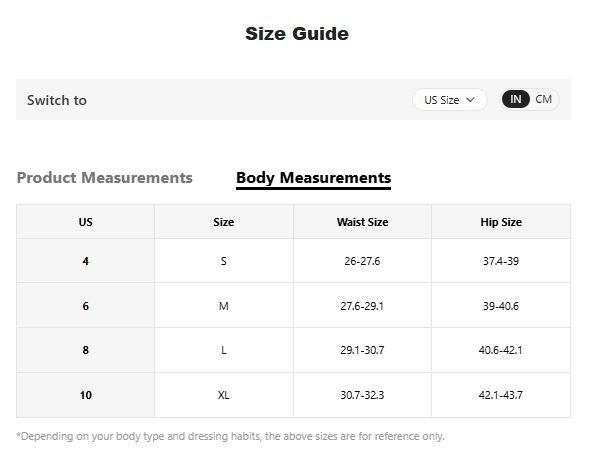
Task: Select the US size 6 row cell
Action: 85,305
